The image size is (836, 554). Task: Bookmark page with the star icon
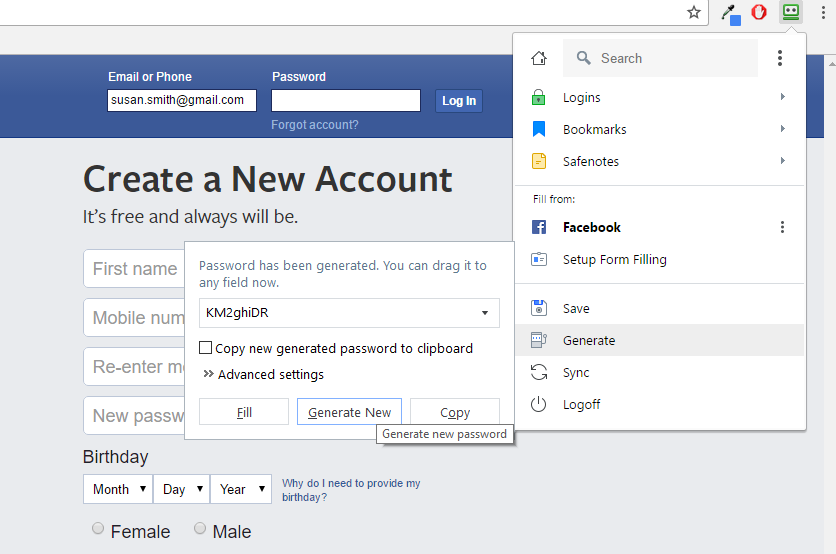tap(694, 13)
